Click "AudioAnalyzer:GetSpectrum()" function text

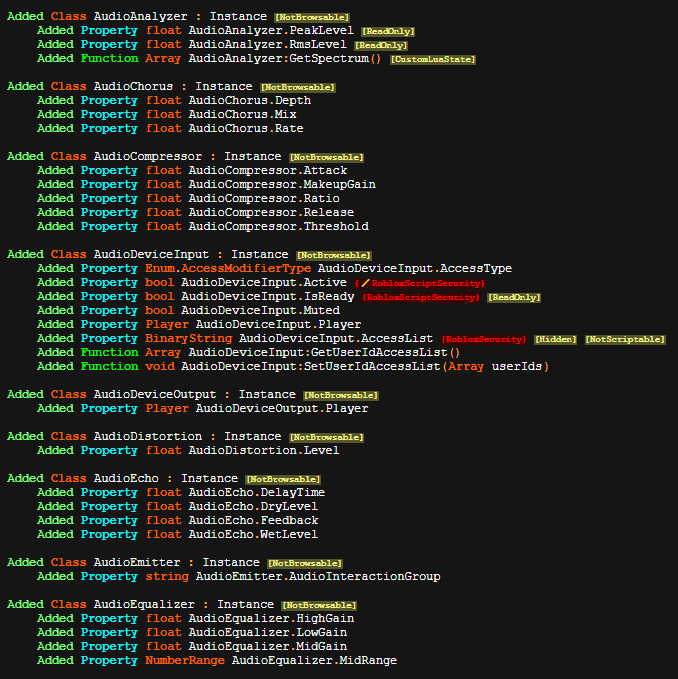pyautogui.click(x=285, y=58)
